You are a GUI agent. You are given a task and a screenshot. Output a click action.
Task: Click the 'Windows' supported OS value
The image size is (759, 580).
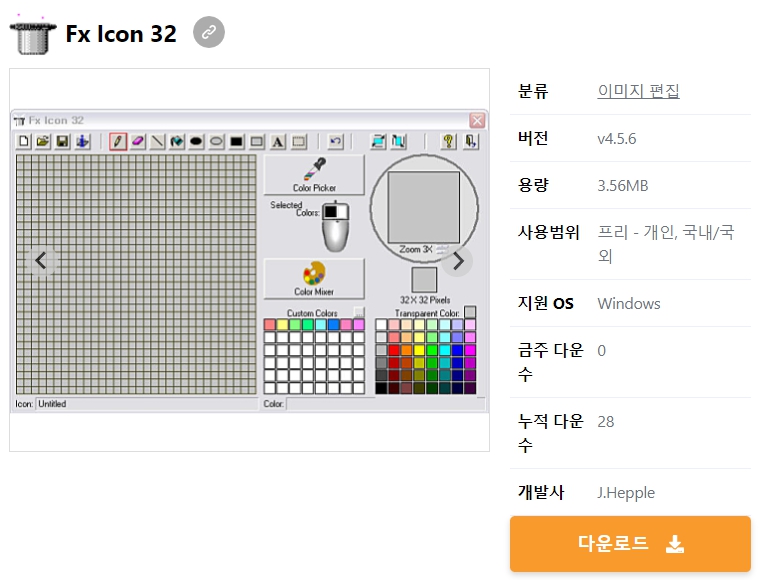629,304
